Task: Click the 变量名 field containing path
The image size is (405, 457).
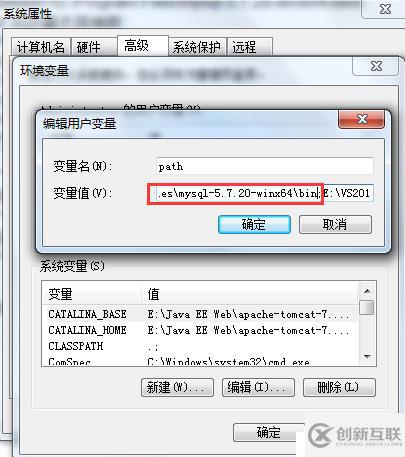Action: (x=264, y=166)
